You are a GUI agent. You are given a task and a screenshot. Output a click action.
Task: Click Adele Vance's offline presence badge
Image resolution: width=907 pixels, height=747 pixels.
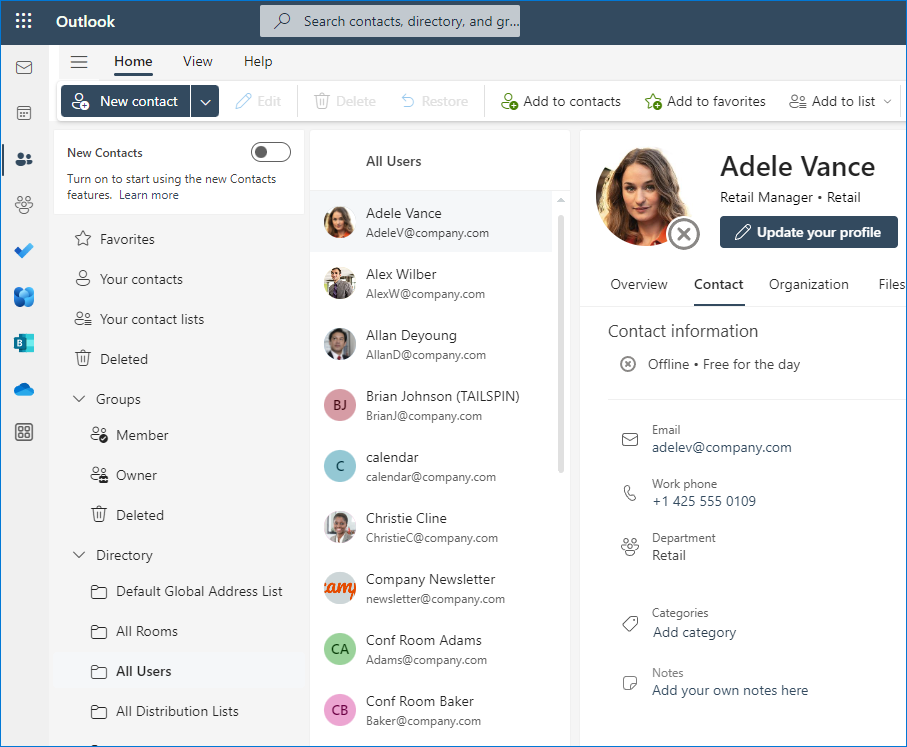pos(684,234)
